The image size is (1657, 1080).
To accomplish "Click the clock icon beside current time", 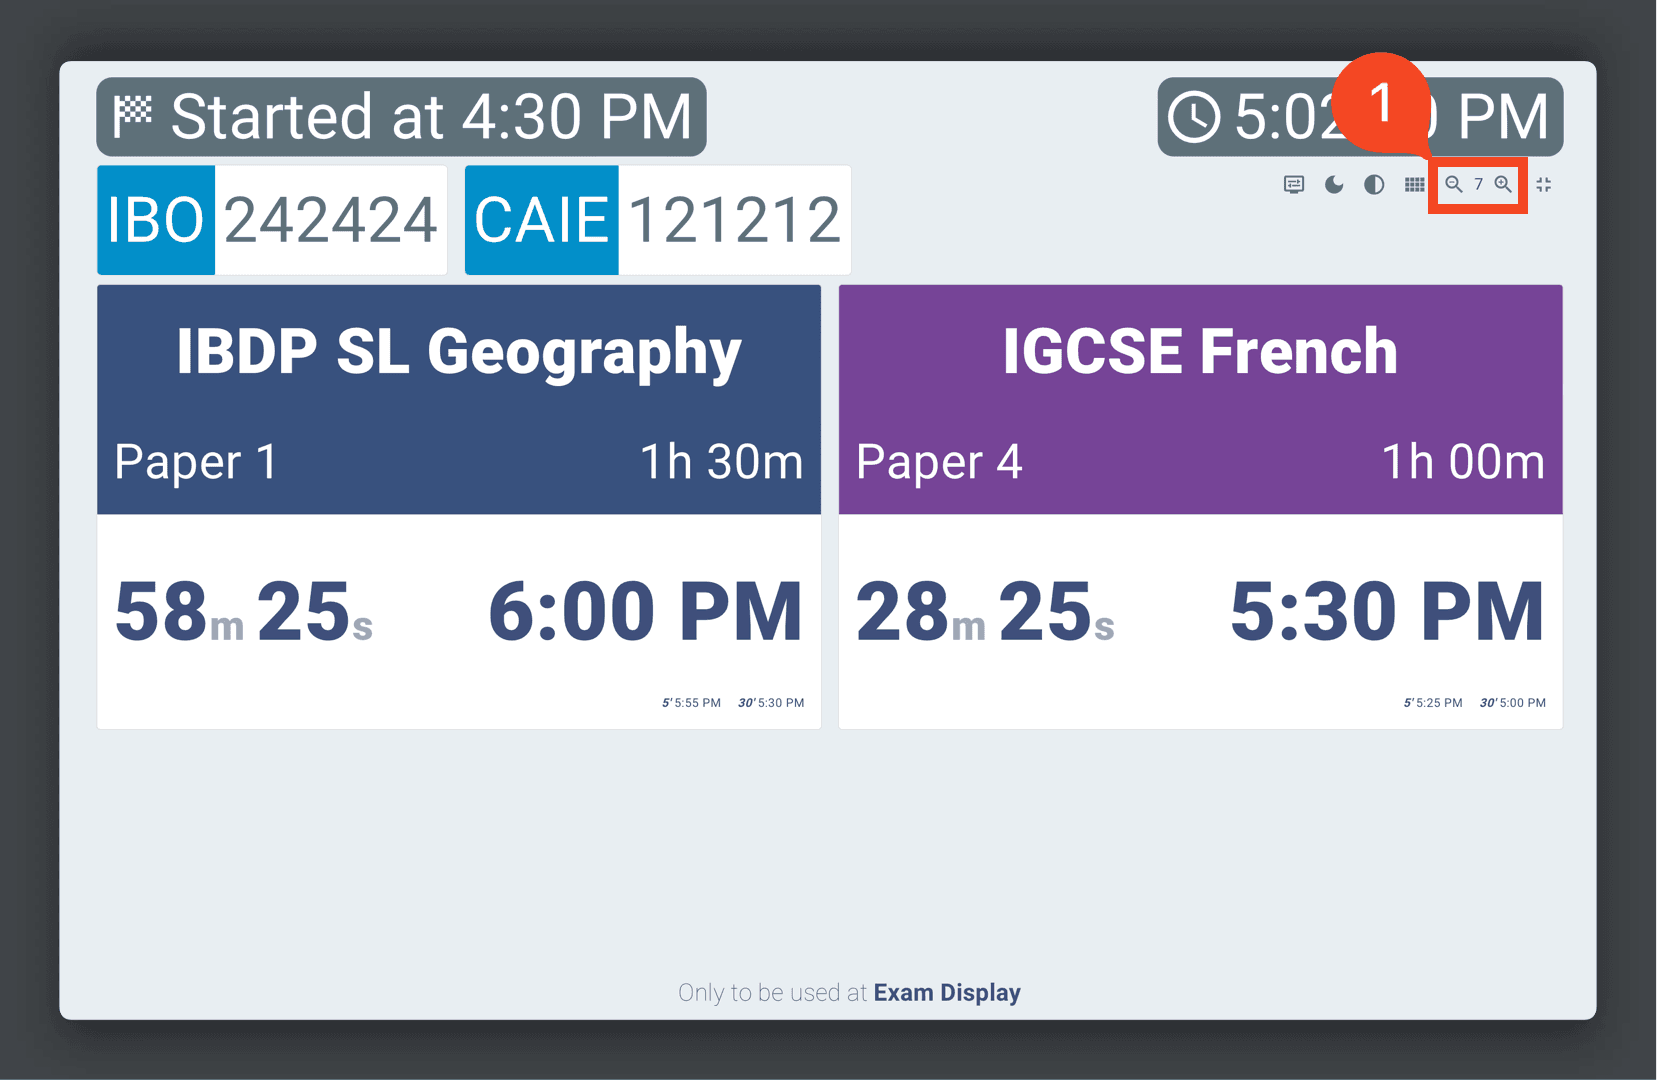I will tap(1194, 117).
